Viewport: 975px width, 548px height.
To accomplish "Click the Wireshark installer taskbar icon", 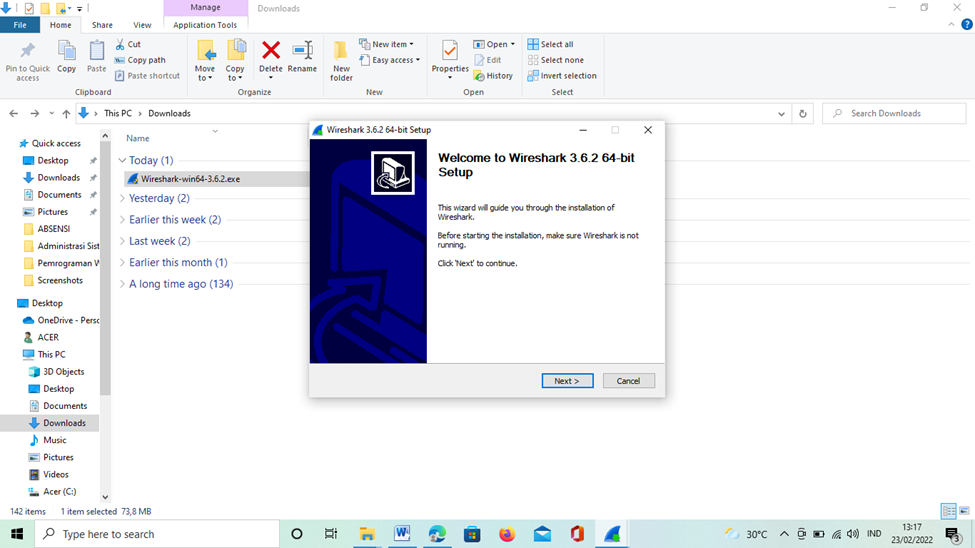I will coord(612,534).
